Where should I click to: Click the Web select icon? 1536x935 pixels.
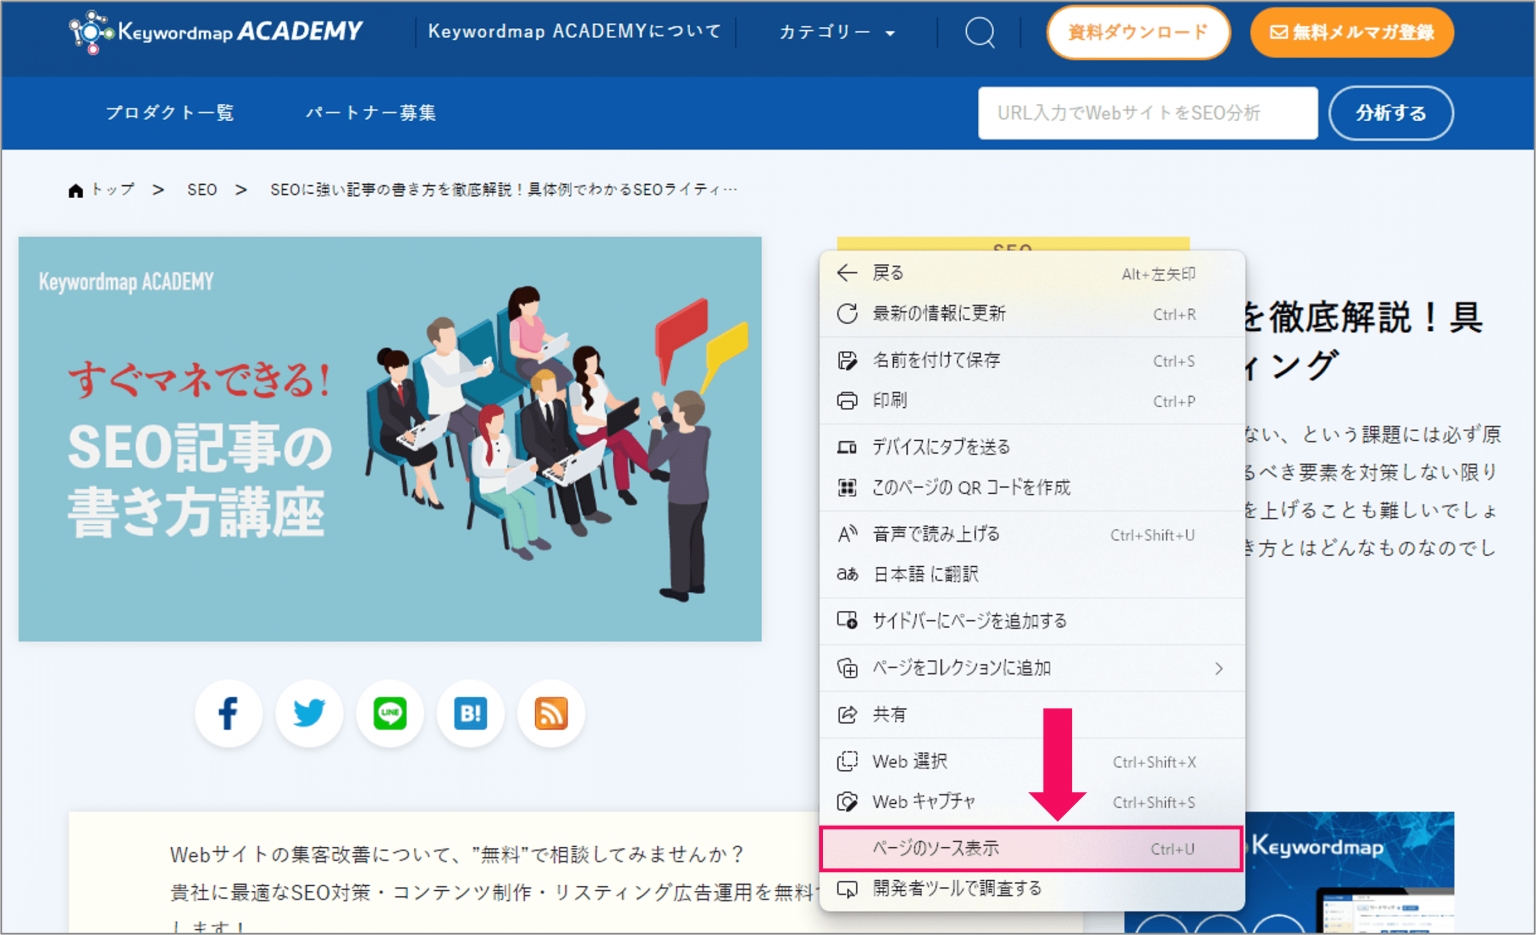[x=847, y=761]
